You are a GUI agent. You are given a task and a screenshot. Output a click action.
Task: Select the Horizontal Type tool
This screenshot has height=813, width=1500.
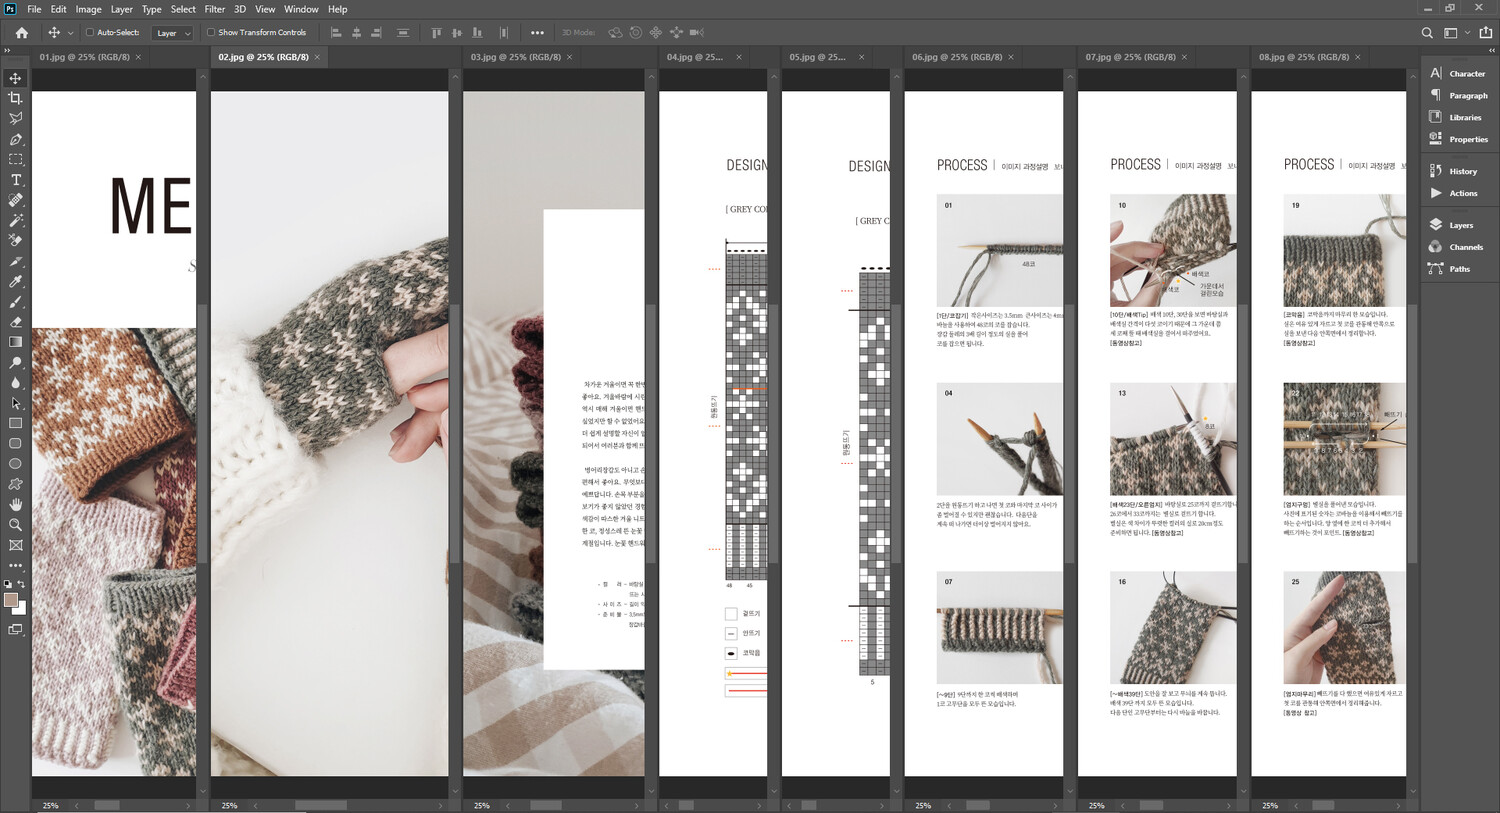[x=15, y=180]
